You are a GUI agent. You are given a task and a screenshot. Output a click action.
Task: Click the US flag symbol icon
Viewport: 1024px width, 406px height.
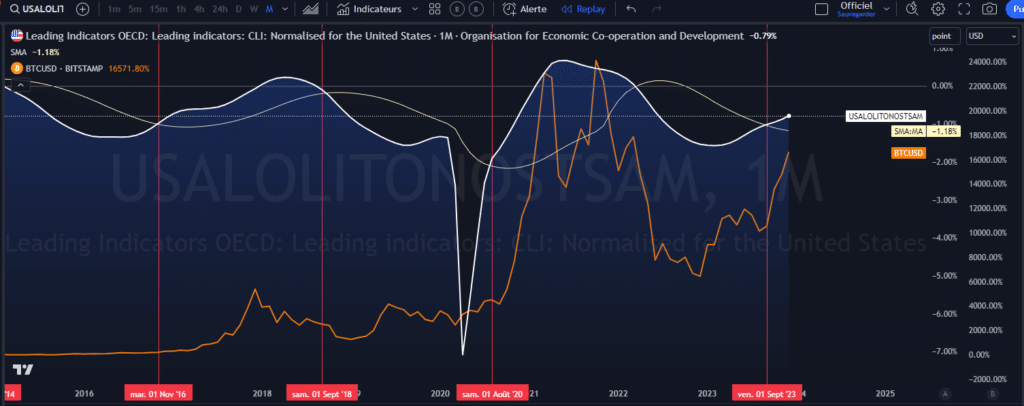pos(17,36)
